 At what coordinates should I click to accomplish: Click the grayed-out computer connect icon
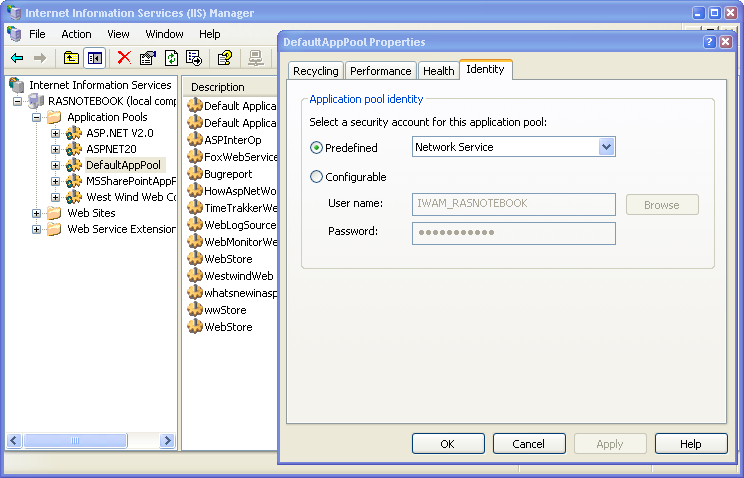tap(256, 58)
